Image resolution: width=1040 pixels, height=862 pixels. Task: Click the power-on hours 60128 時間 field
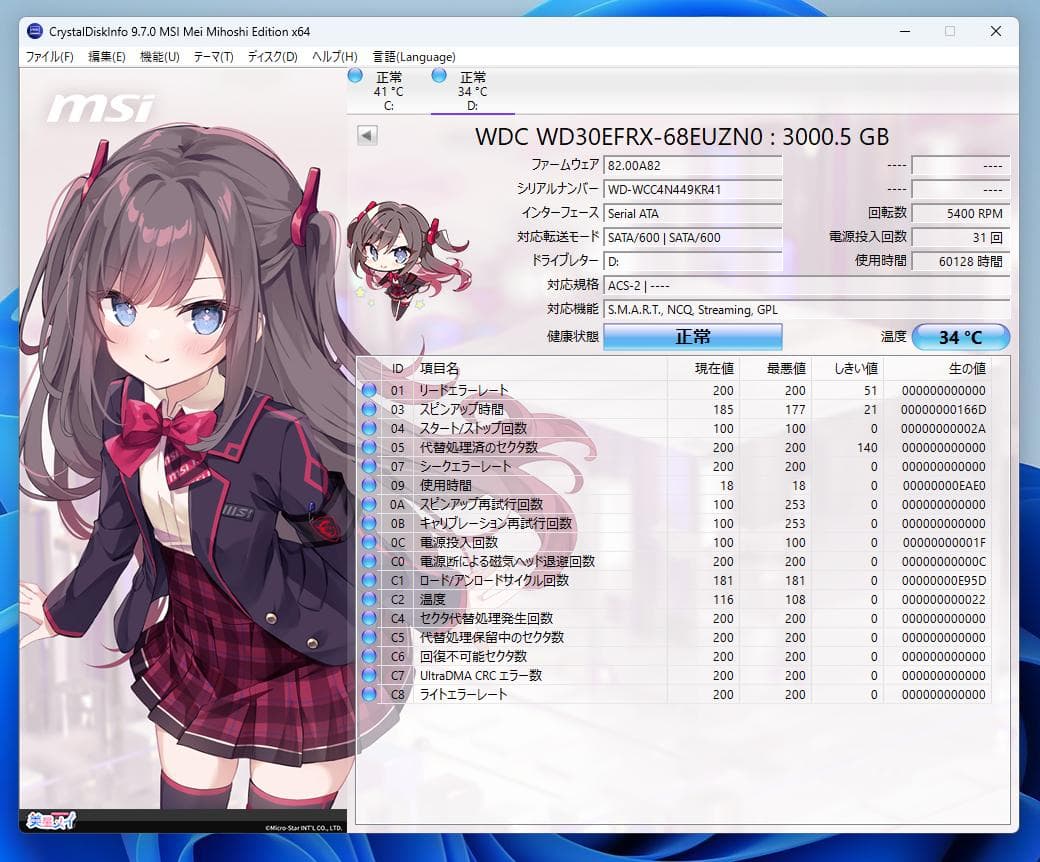960,261
